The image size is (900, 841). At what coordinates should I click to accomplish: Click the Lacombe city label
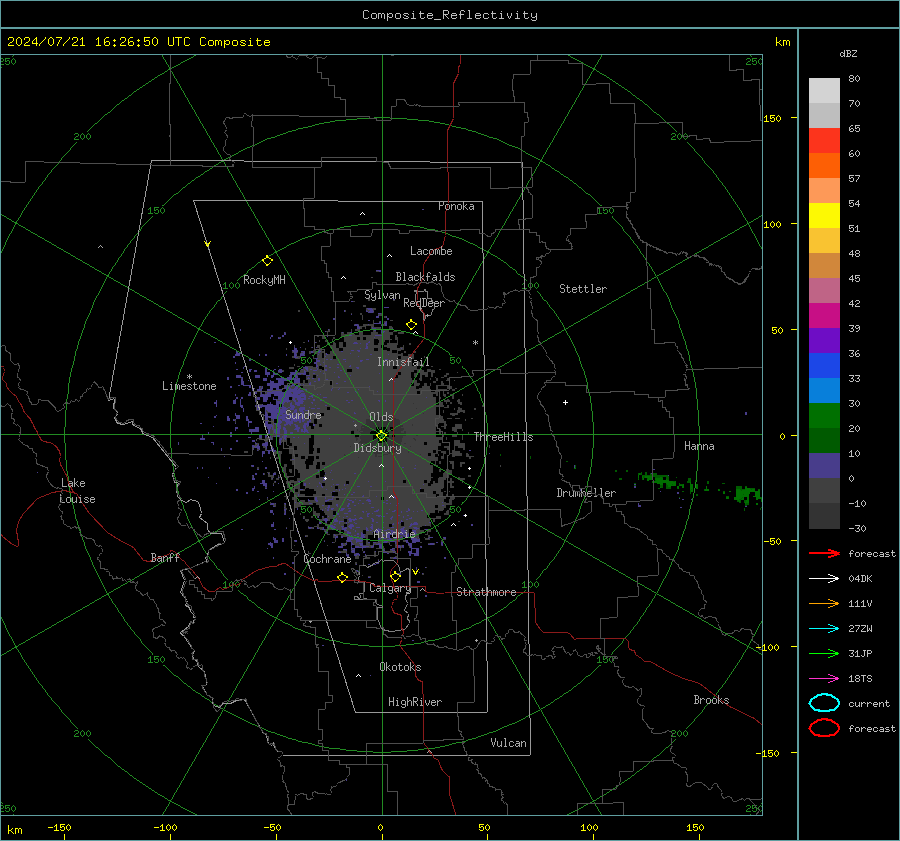click(x=431, y=251)
